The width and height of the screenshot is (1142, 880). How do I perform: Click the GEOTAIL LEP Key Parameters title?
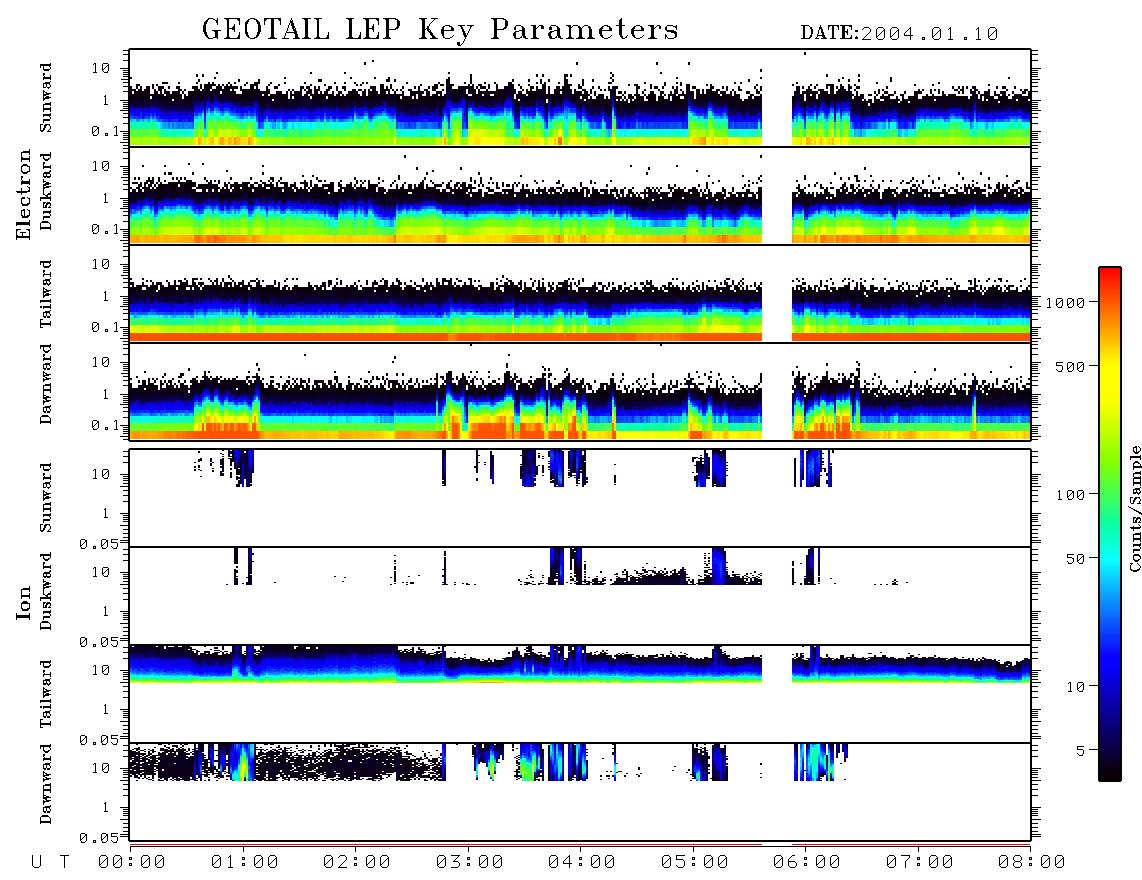[x=440, y=30]
